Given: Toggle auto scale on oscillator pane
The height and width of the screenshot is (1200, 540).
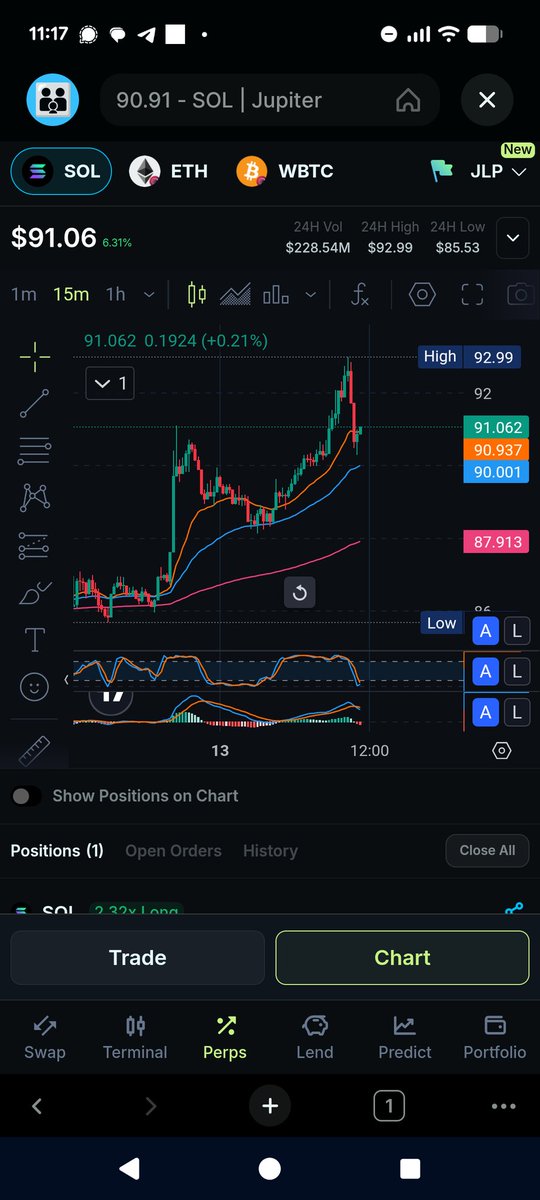Looking at the screenshot, I should pyautogui.click(x=486, y=671).
